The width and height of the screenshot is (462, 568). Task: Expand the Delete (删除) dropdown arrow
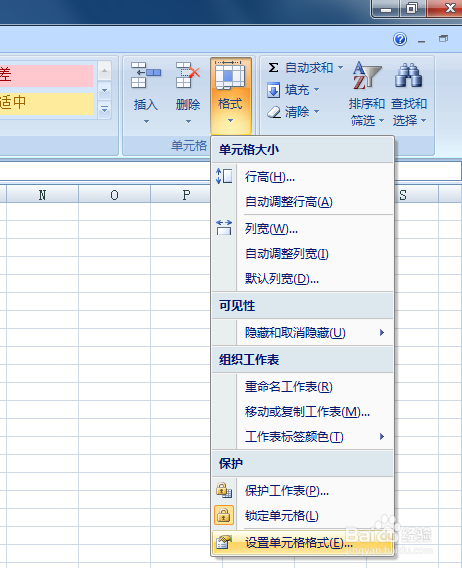click(x=188, y=121)
